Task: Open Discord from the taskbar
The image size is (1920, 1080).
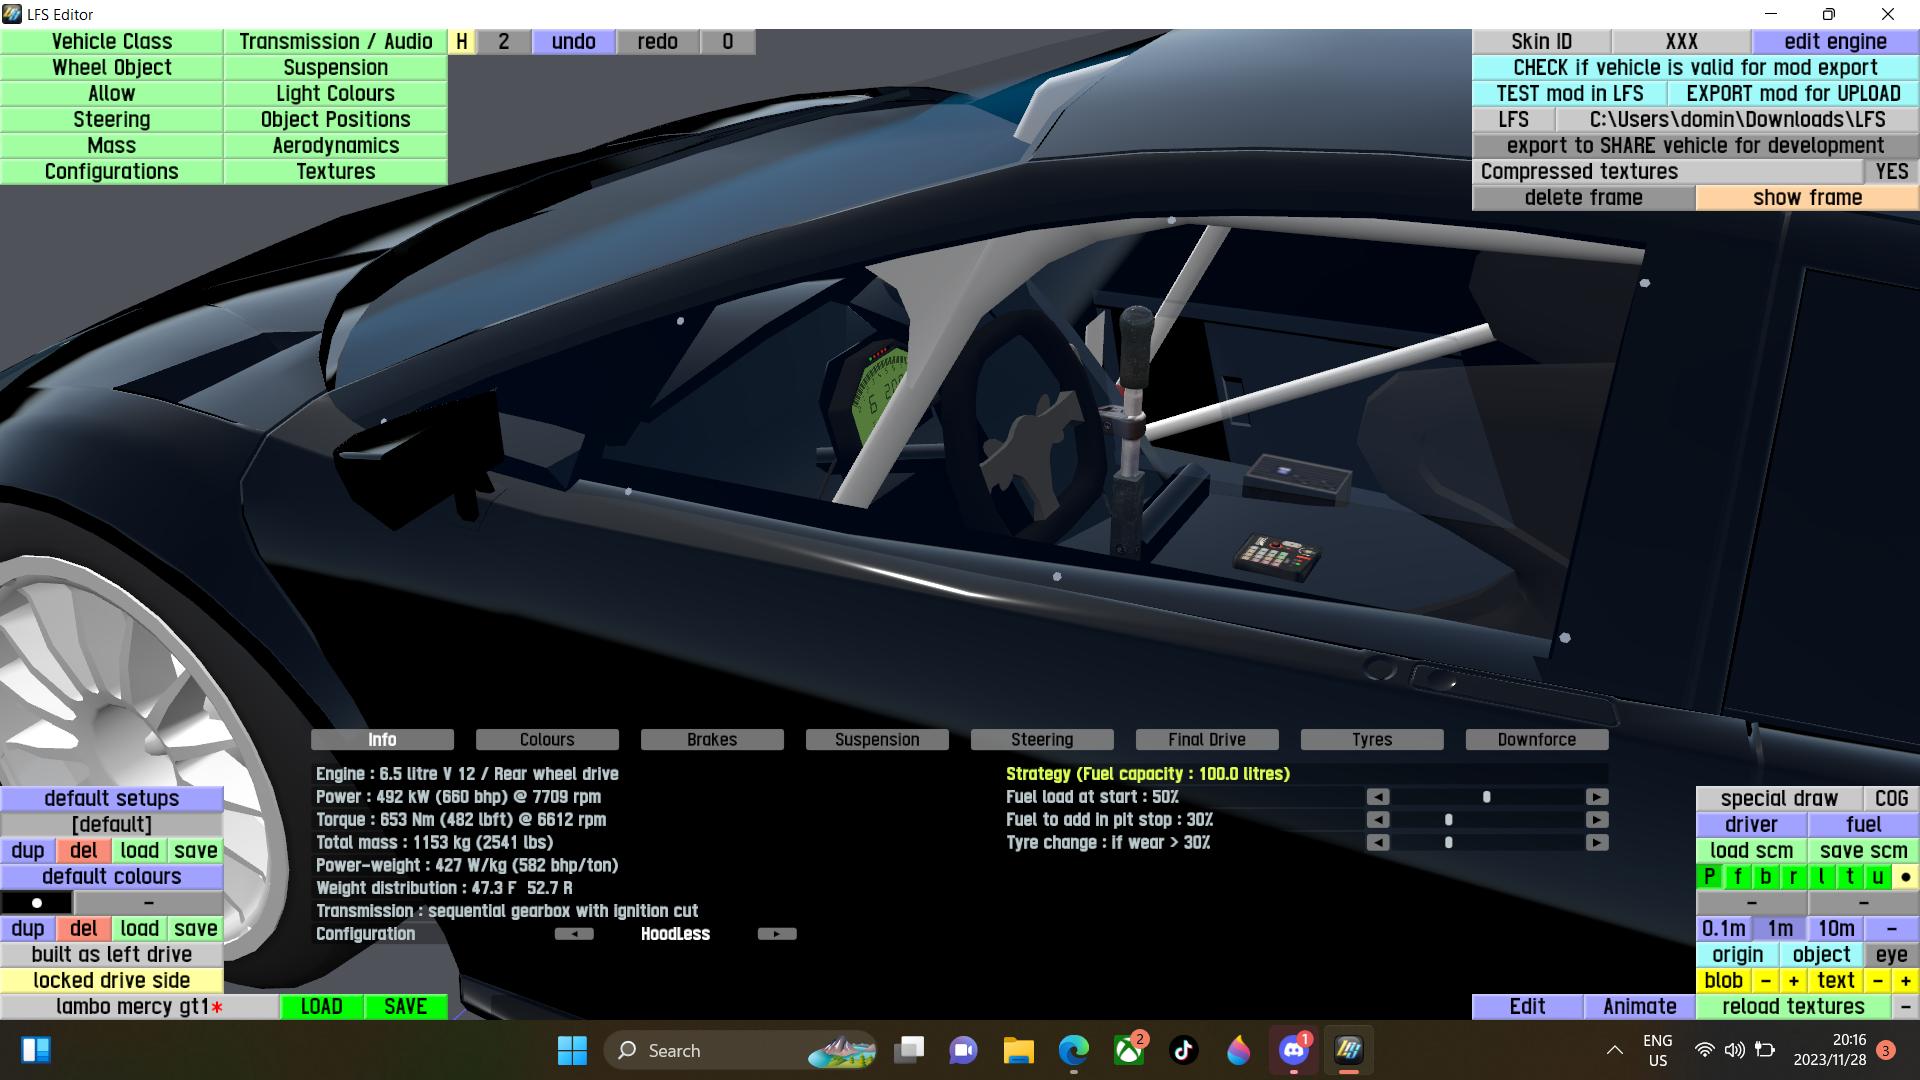Action: coord(1294,1050)
